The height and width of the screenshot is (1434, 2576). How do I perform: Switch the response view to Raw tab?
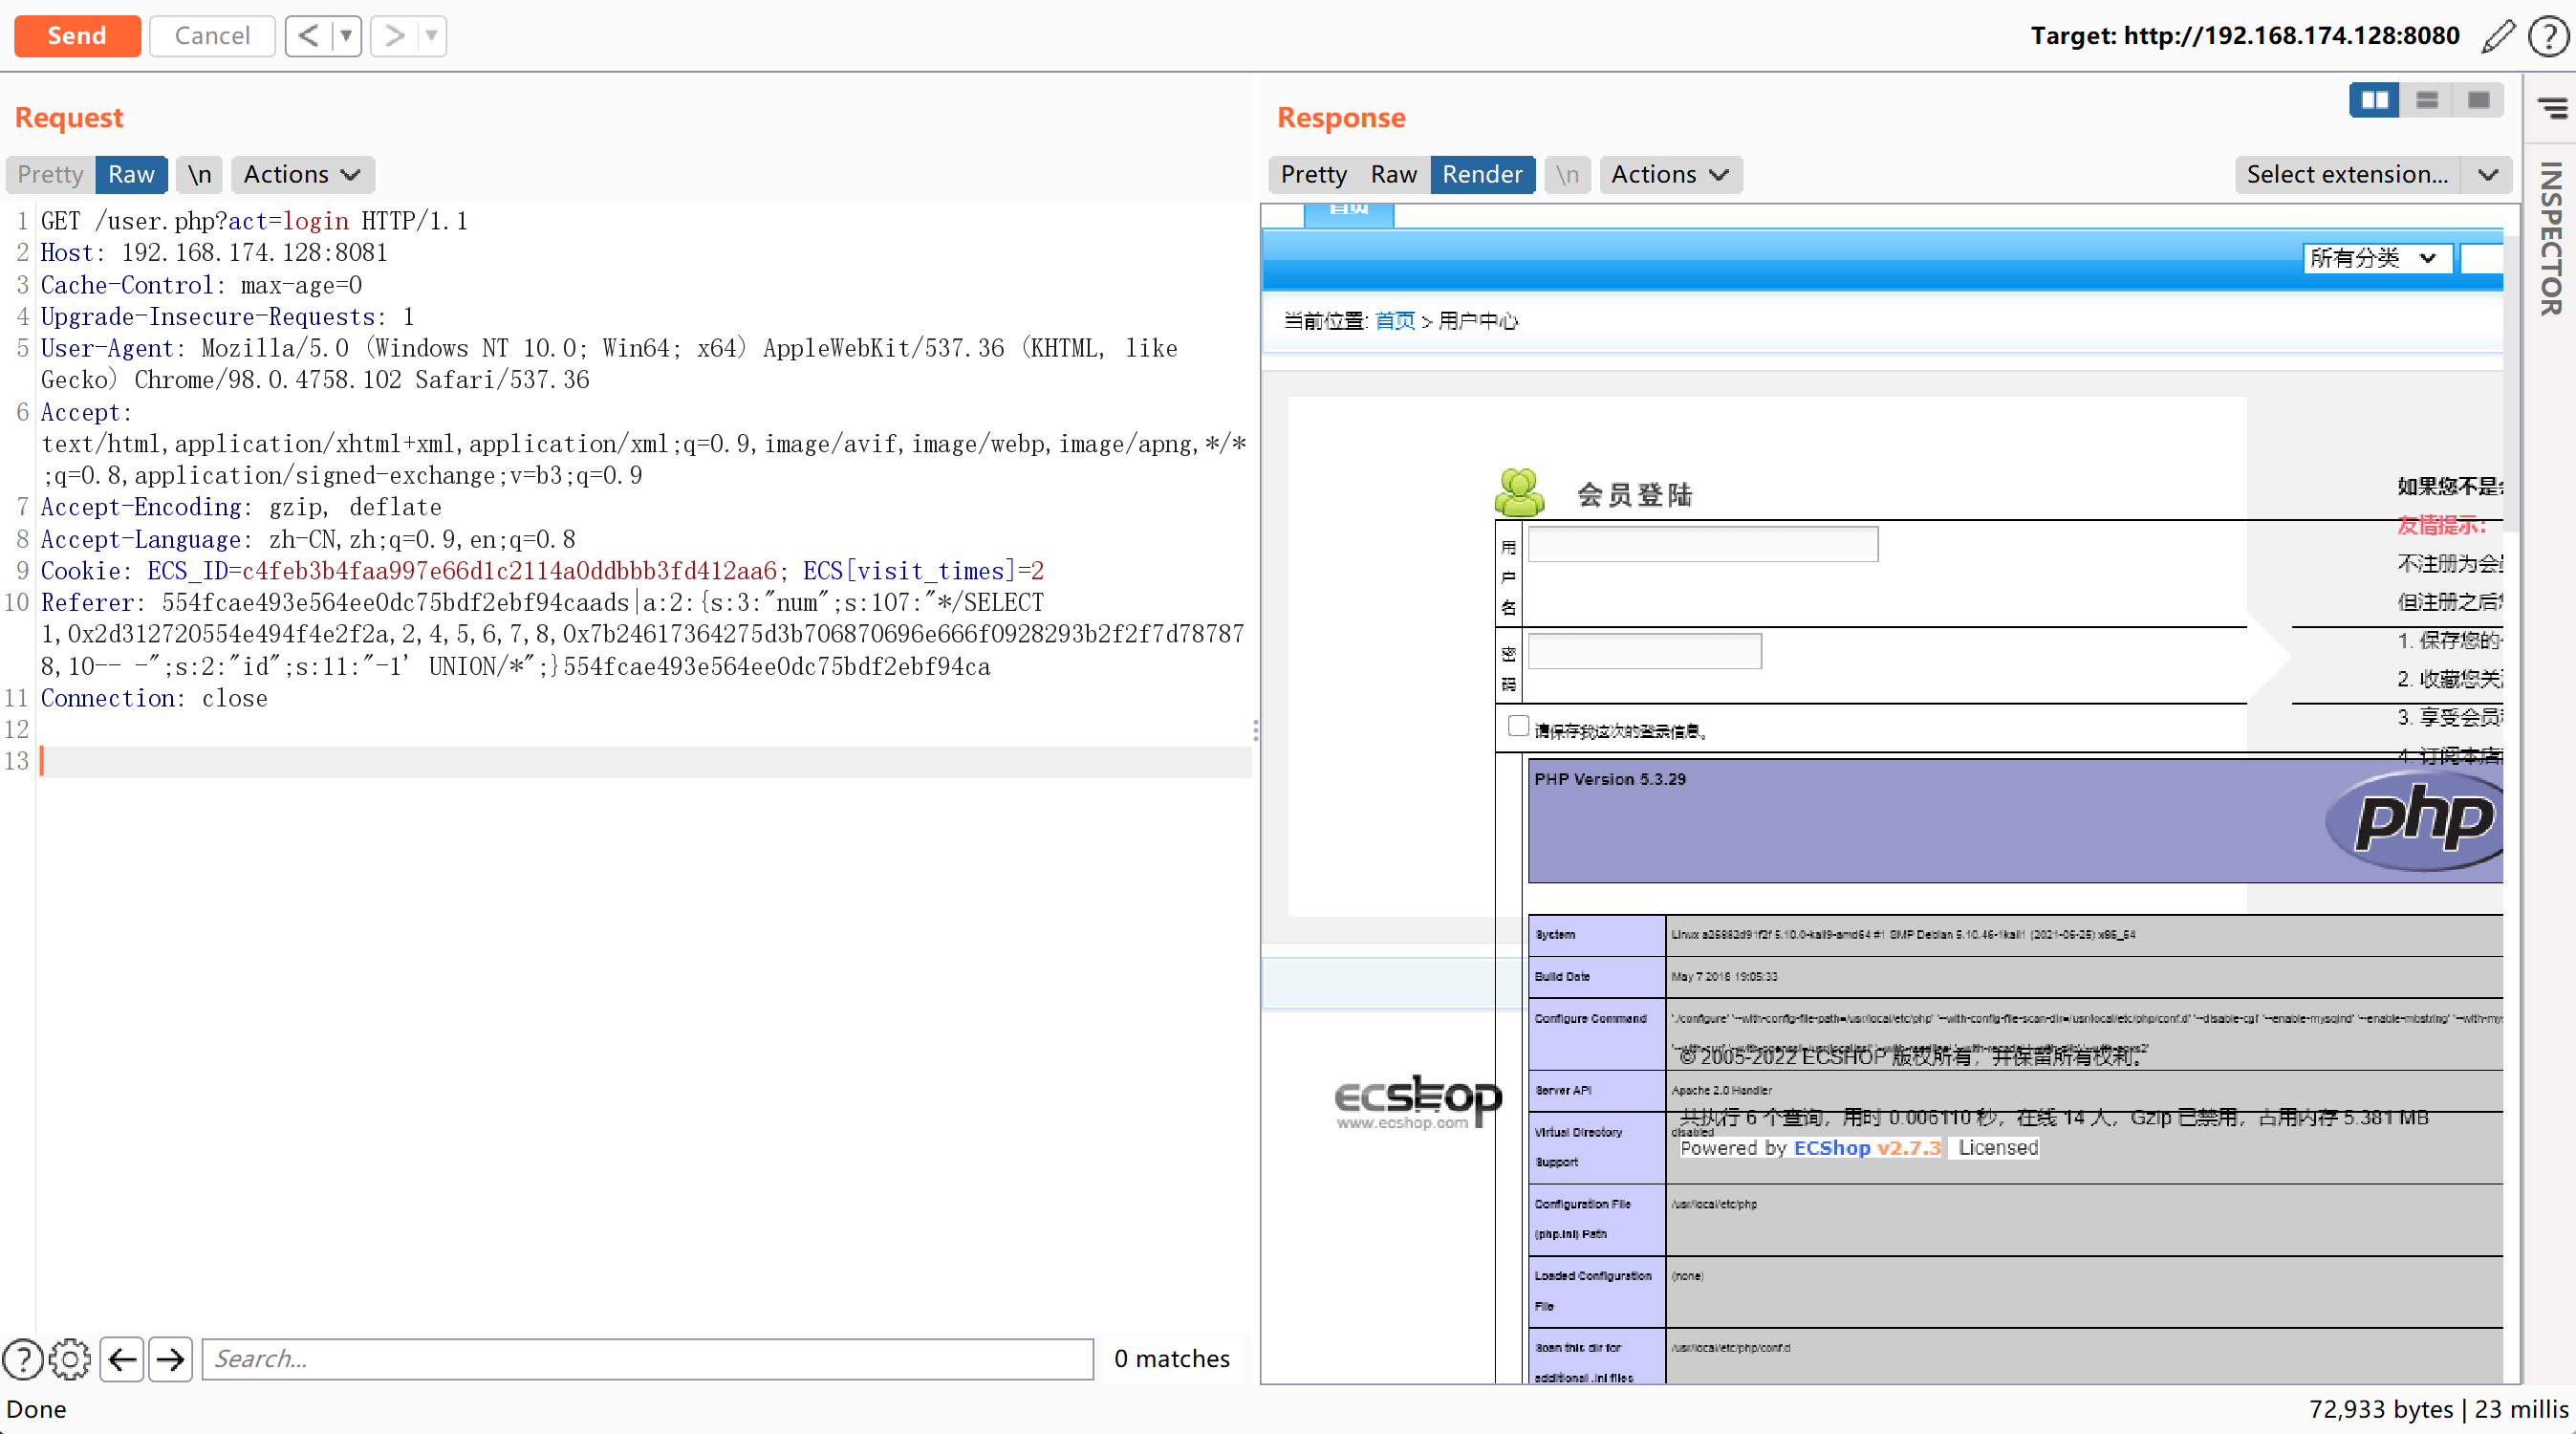[x=1392, y=174]
